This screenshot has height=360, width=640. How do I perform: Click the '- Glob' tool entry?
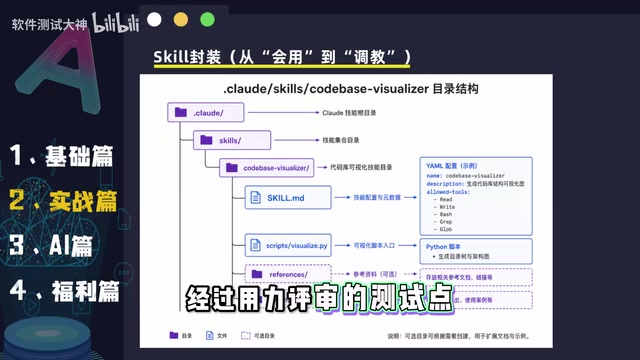click(443, 229)
